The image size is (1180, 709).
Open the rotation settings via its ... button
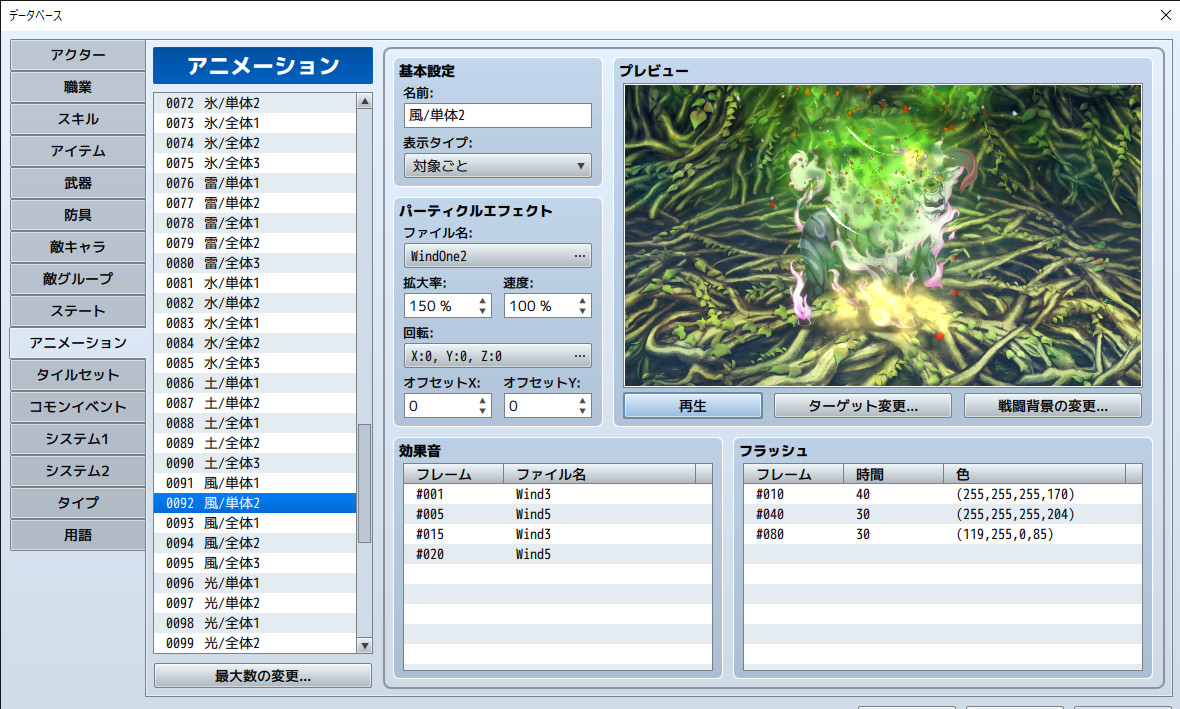[x=581, y=355]
